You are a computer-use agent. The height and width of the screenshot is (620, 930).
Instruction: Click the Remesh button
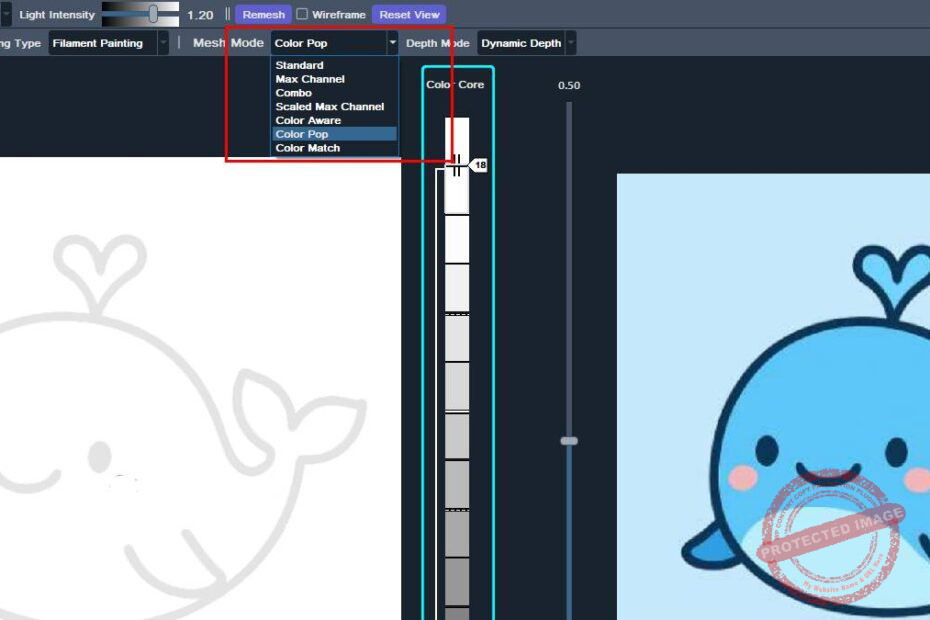pyautogui.click(x=263, y=15)
